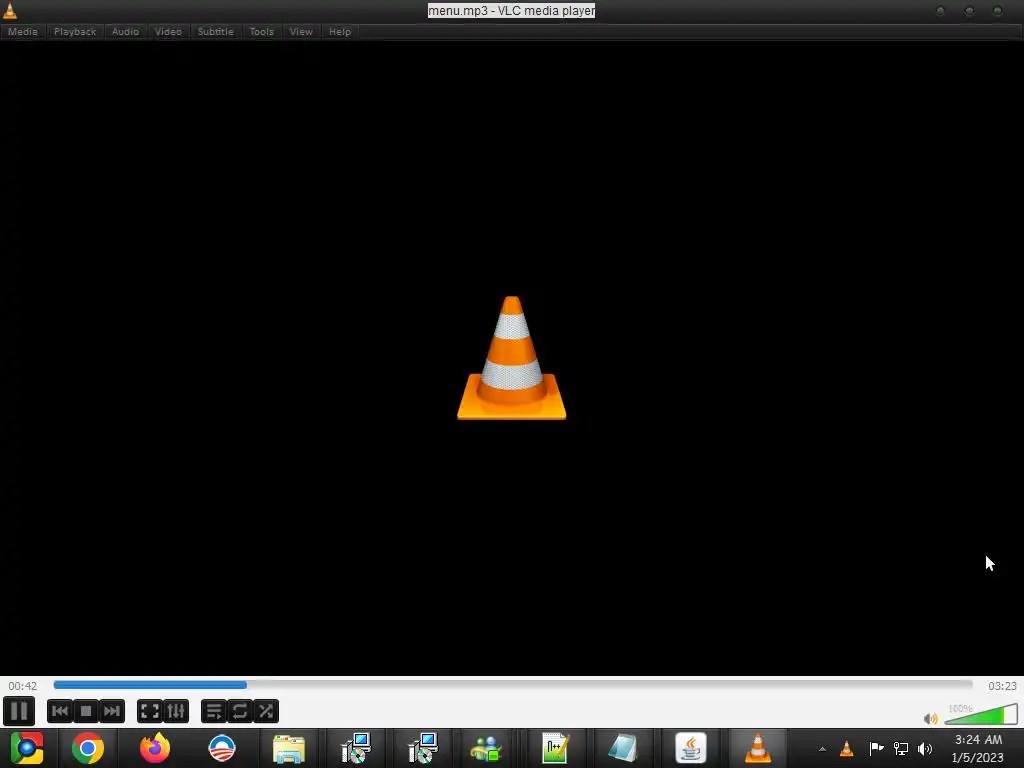The width and height of the screenshot is (1024, 768).
Task: Open the first installer icon in taskbar
Action: [356, 748]
